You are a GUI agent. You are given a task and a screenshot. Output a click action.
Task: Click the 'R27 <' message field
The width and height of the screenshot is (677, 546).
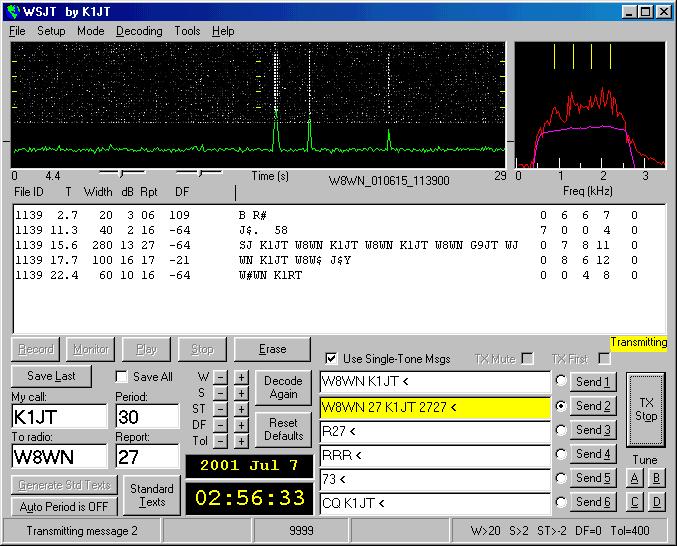435,431
